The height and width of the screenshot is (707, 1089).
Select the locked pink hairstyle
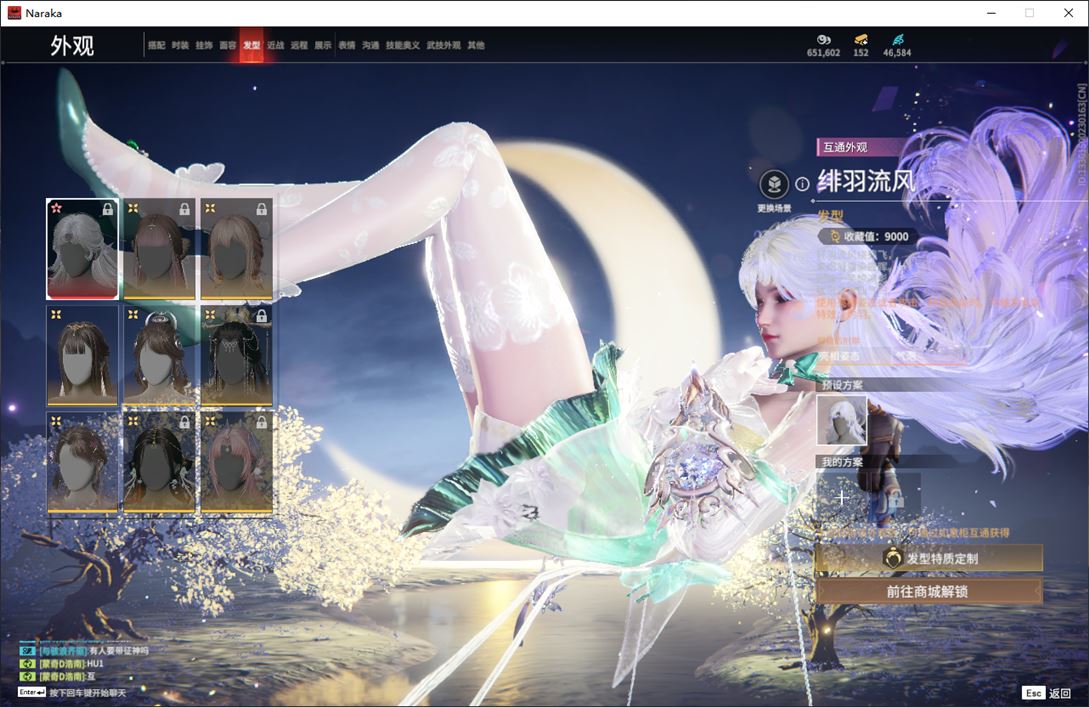pos(236,463)
